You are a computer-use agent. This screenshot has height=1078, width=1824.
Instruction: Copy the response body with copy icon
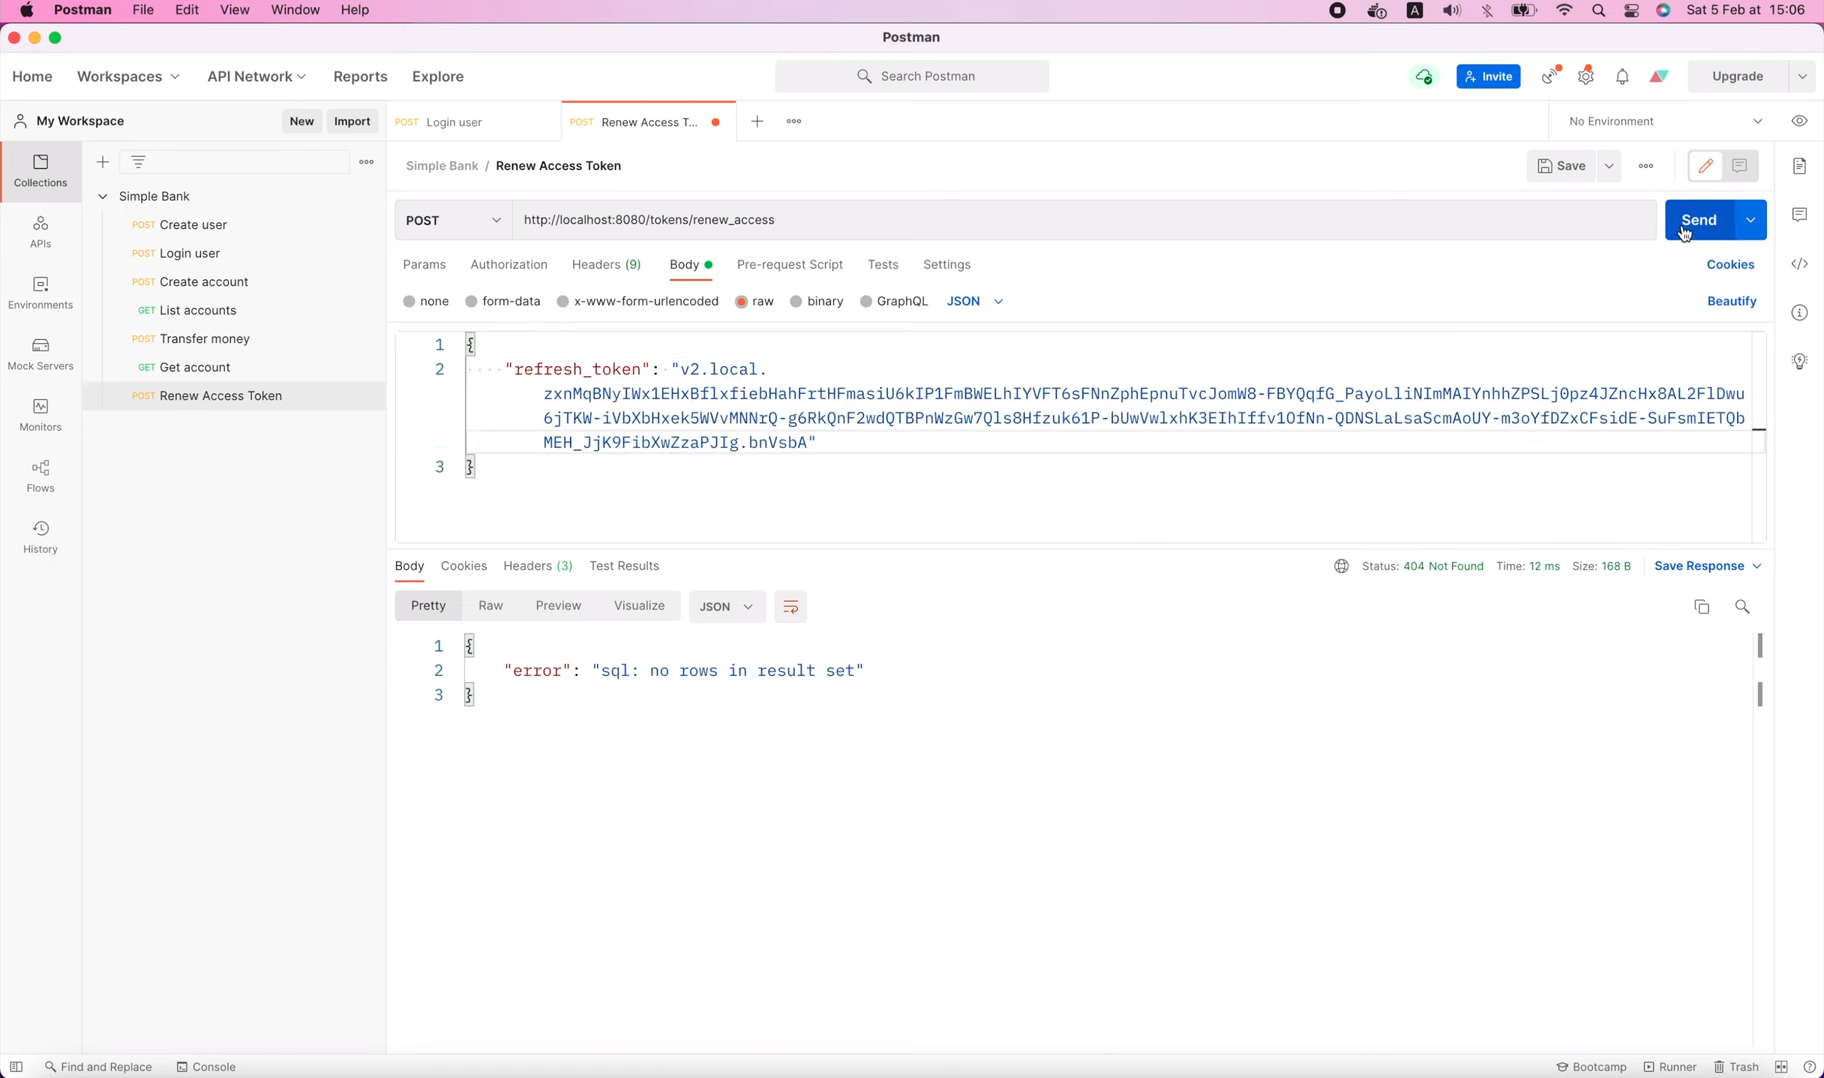(1702, 607)
